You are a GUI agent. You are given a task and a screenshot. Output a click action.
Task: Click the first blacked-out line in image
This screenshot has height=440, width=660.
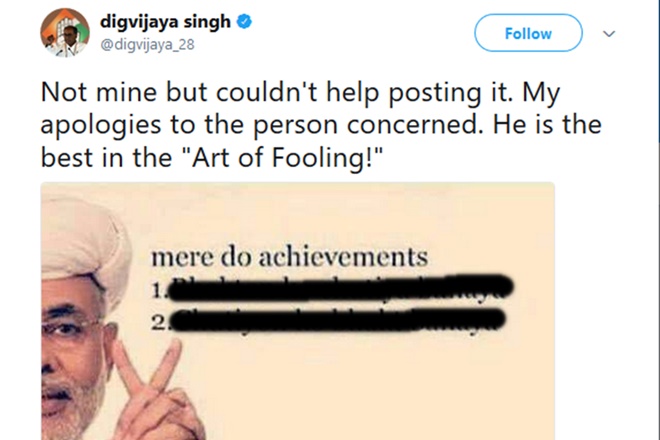(340, 289)
